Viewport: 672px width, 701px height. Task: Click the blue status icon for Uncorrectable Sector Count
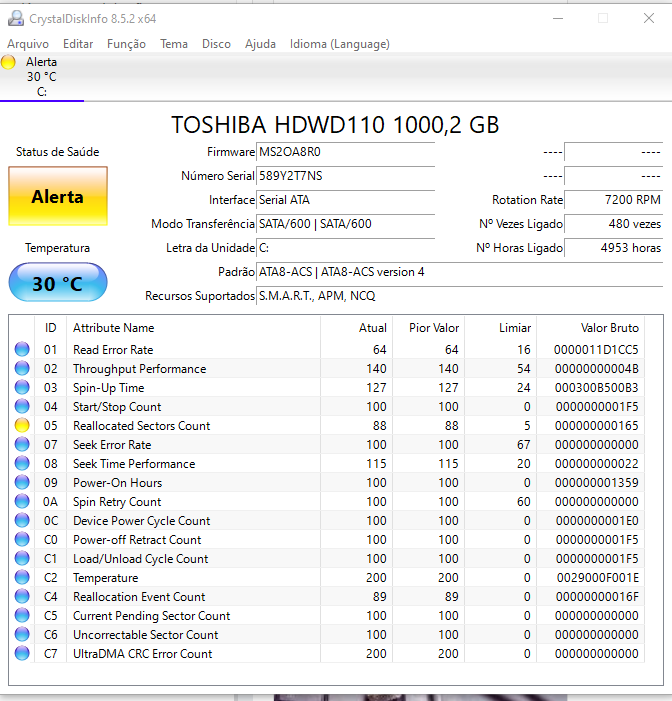point(22,634)
